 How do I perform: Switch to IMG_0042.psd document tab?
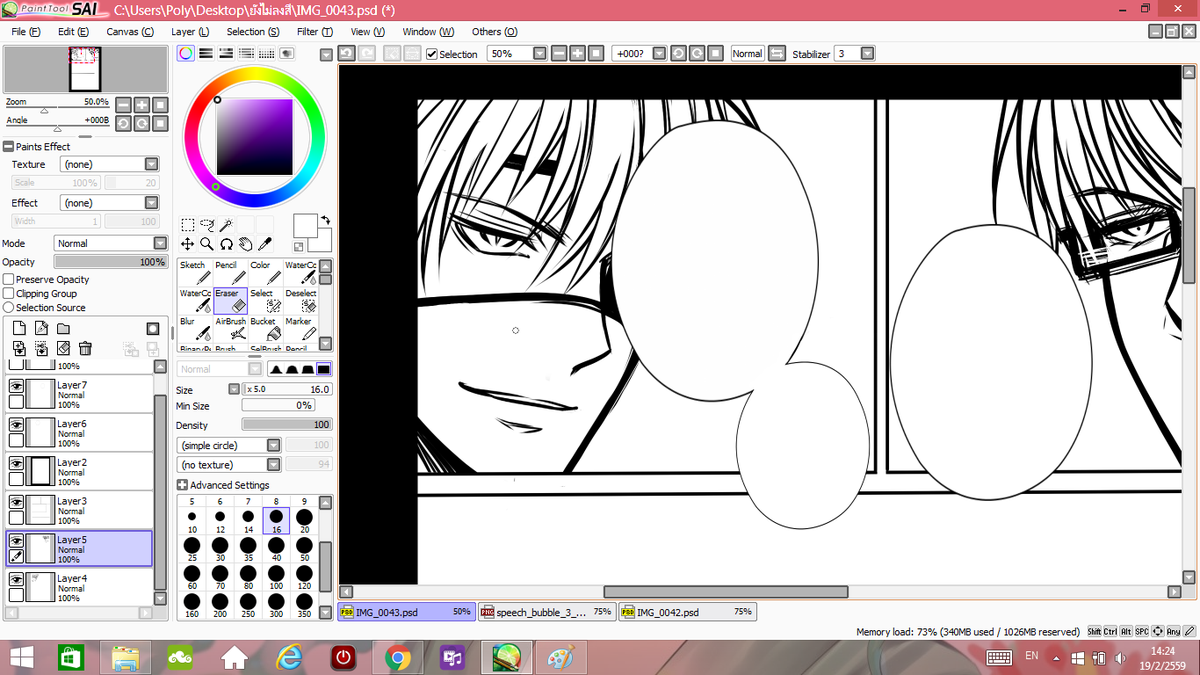(x=686, y=612)
